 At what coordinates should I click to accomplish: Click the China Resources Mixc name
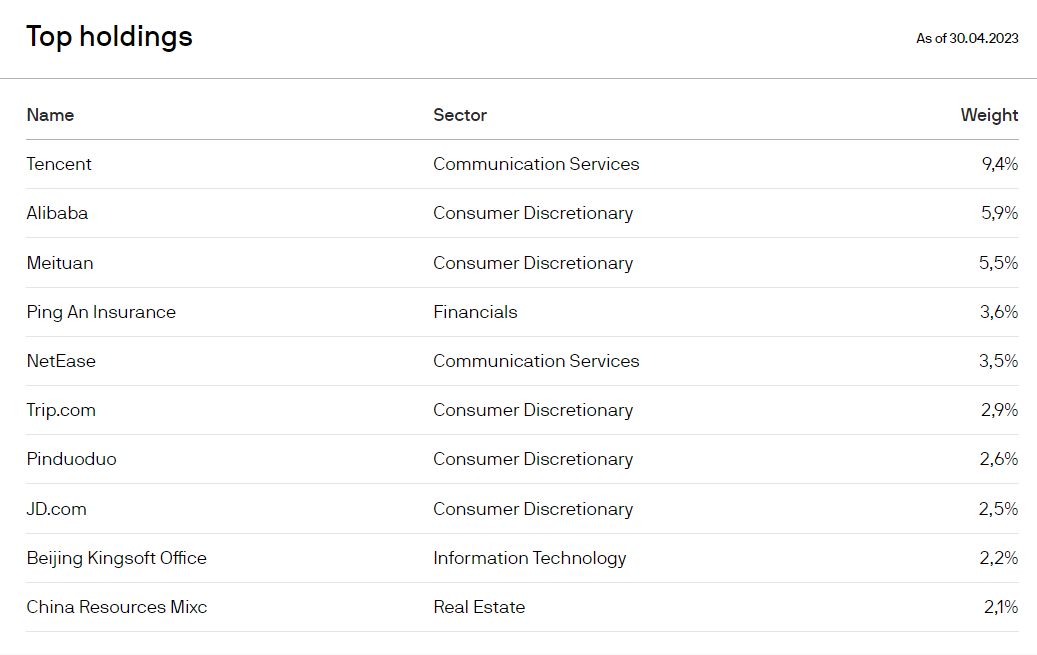point(116,607)
